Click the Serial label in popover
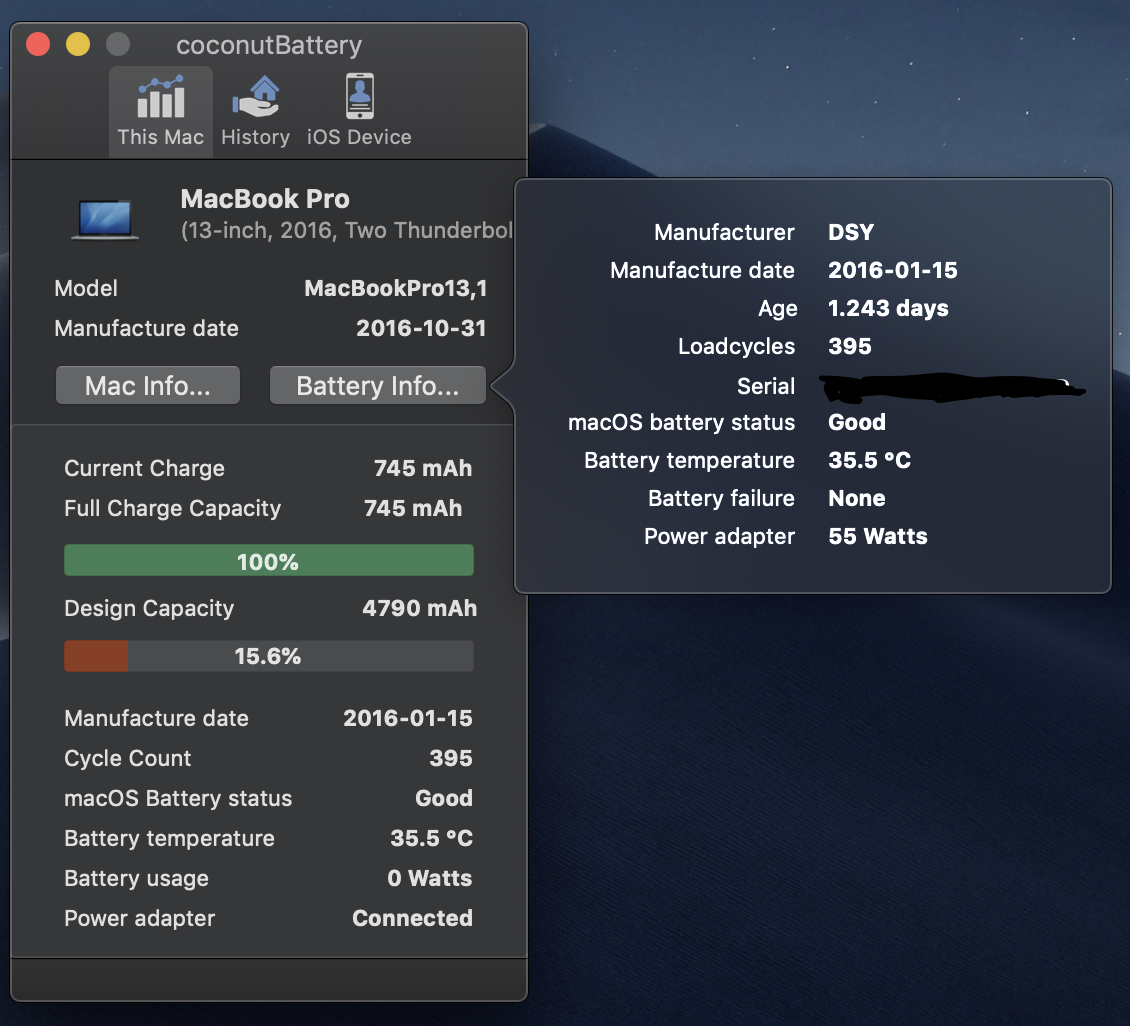1130x1026 pixels. coord(766,386)
